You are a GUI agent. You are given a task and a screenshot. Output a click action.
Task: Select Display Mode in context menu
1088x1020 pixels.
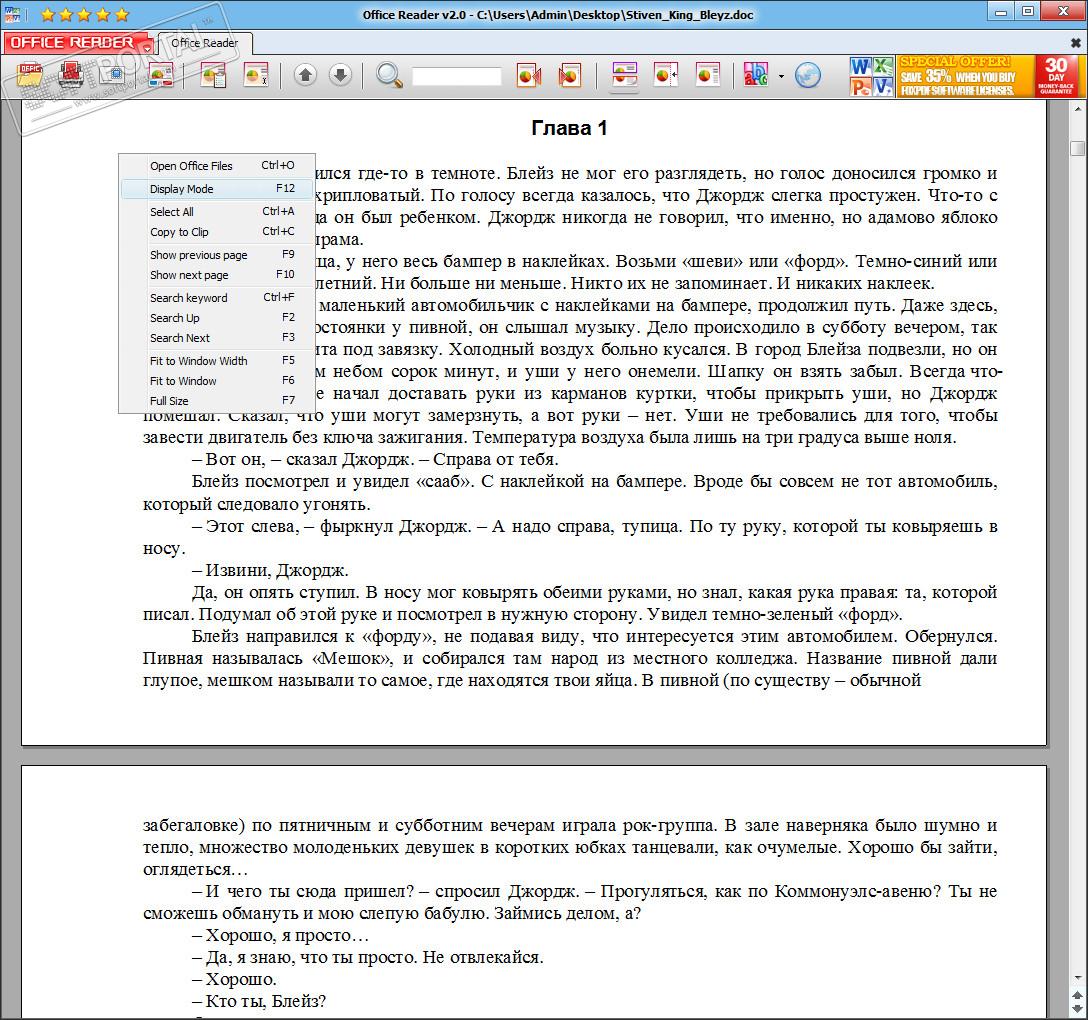pos(217,189)
